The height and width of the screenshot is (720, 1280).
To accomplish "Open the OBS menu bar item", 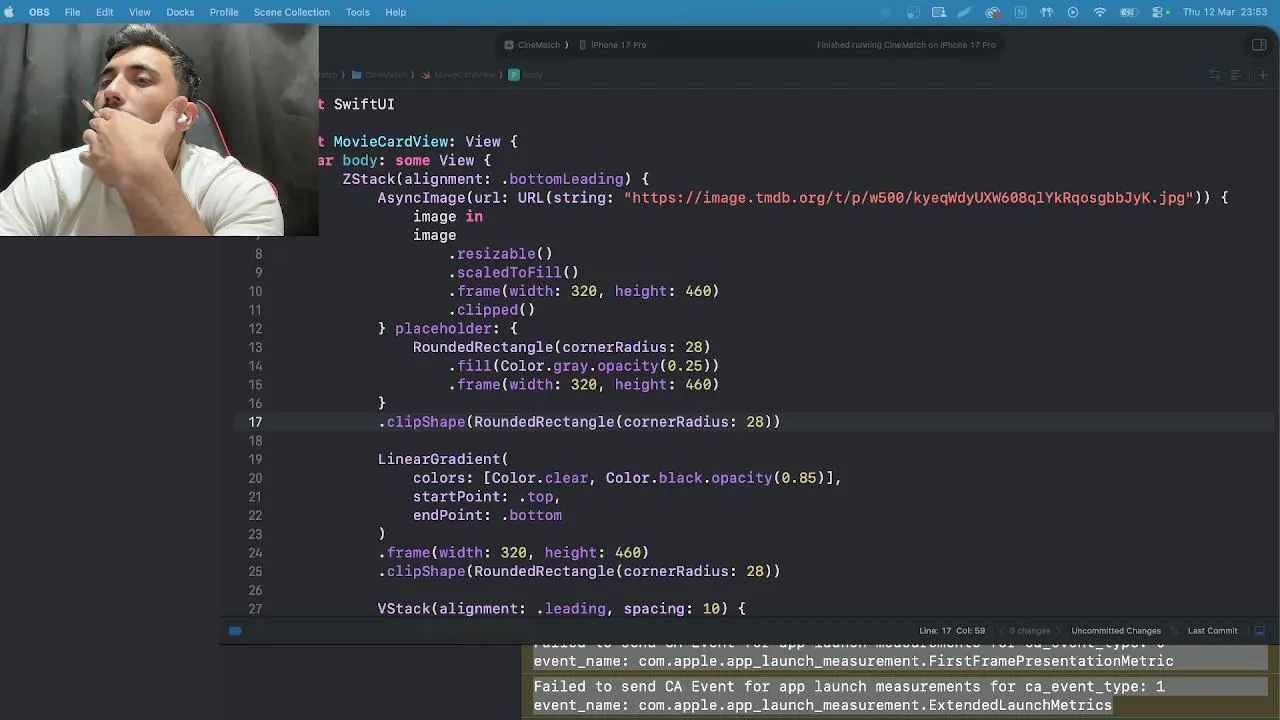I will pyautogui.click(x=39, y=12).
